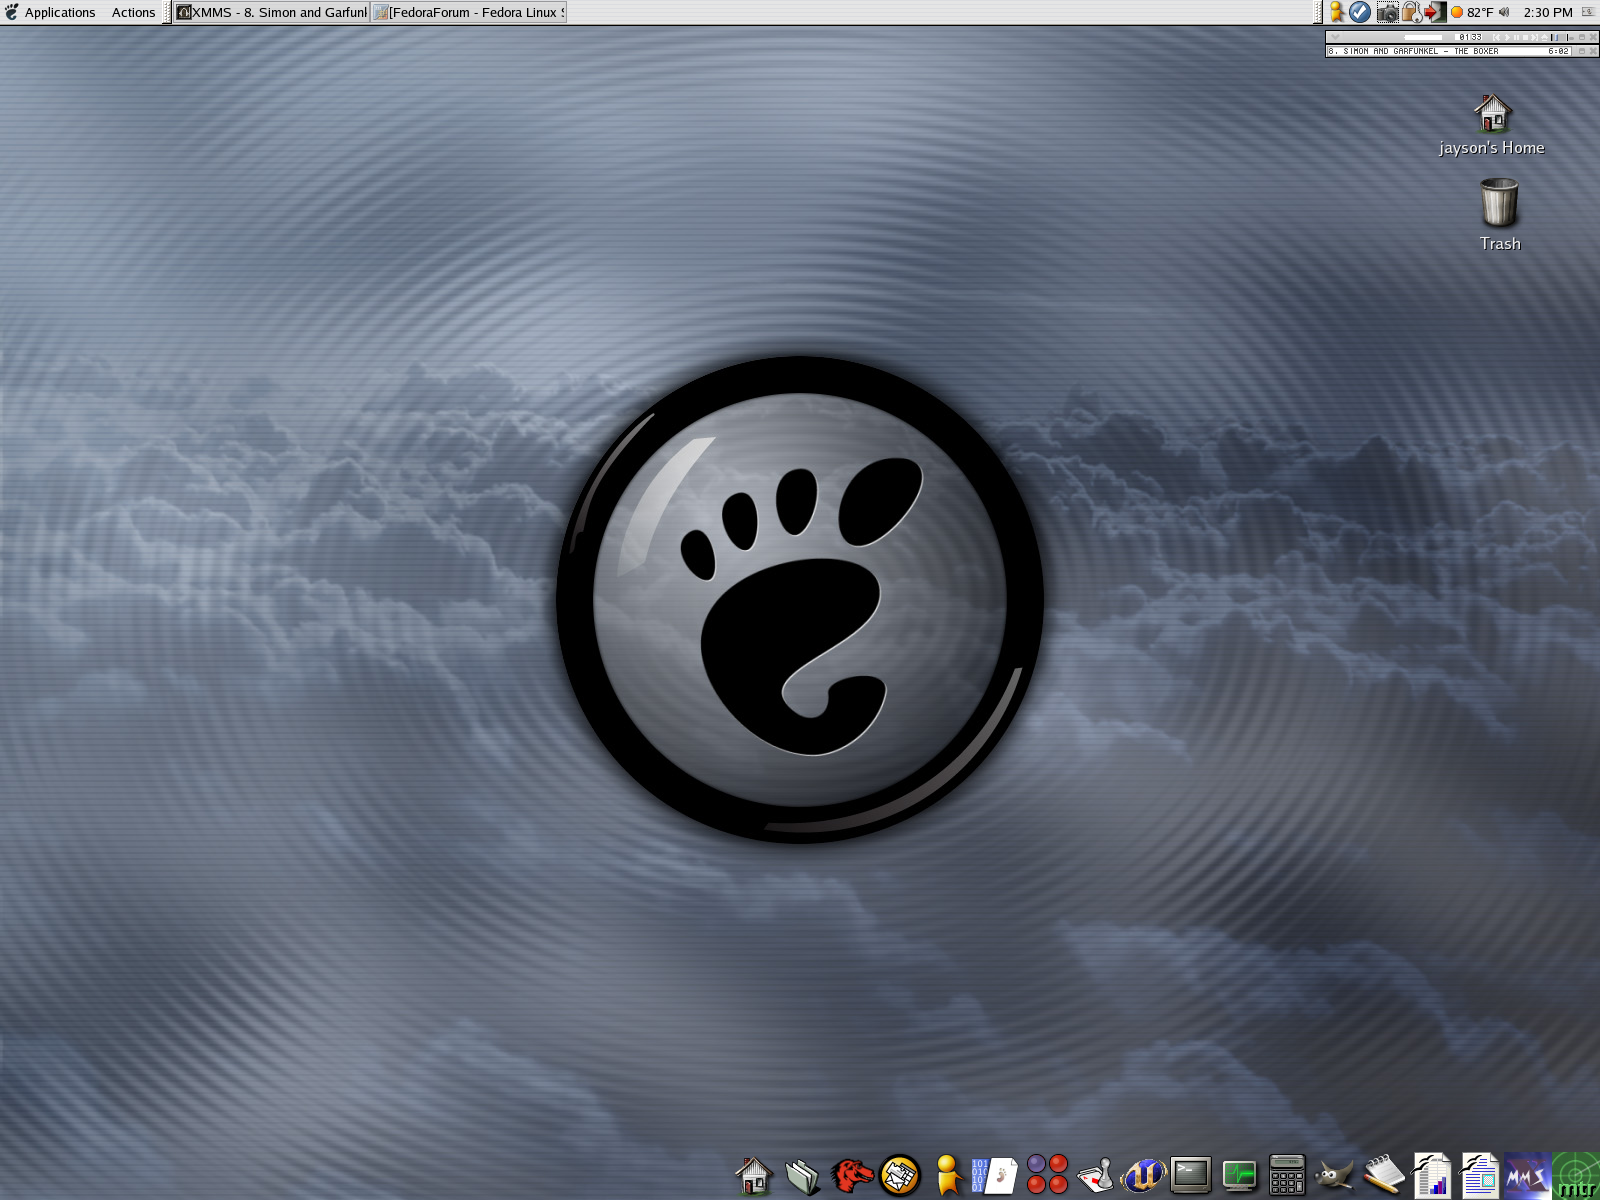Click the rightmost notification icon after the clock

point(1587,12)
